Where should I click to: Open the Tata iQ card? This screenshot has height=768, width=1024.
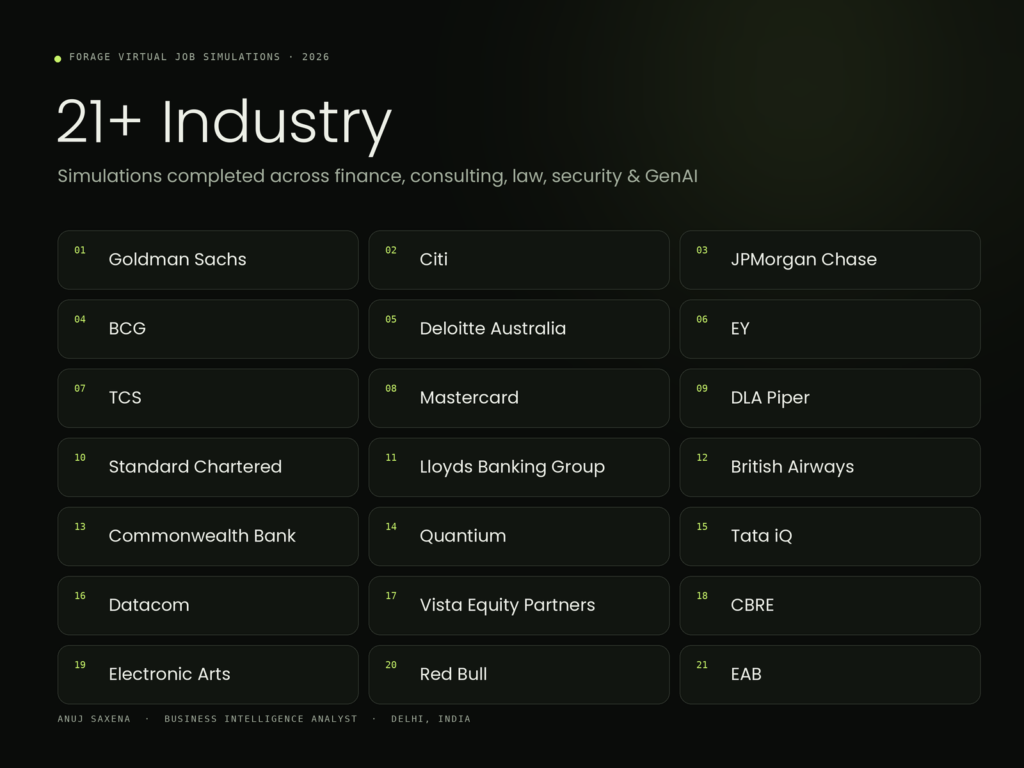click(830, 537)
